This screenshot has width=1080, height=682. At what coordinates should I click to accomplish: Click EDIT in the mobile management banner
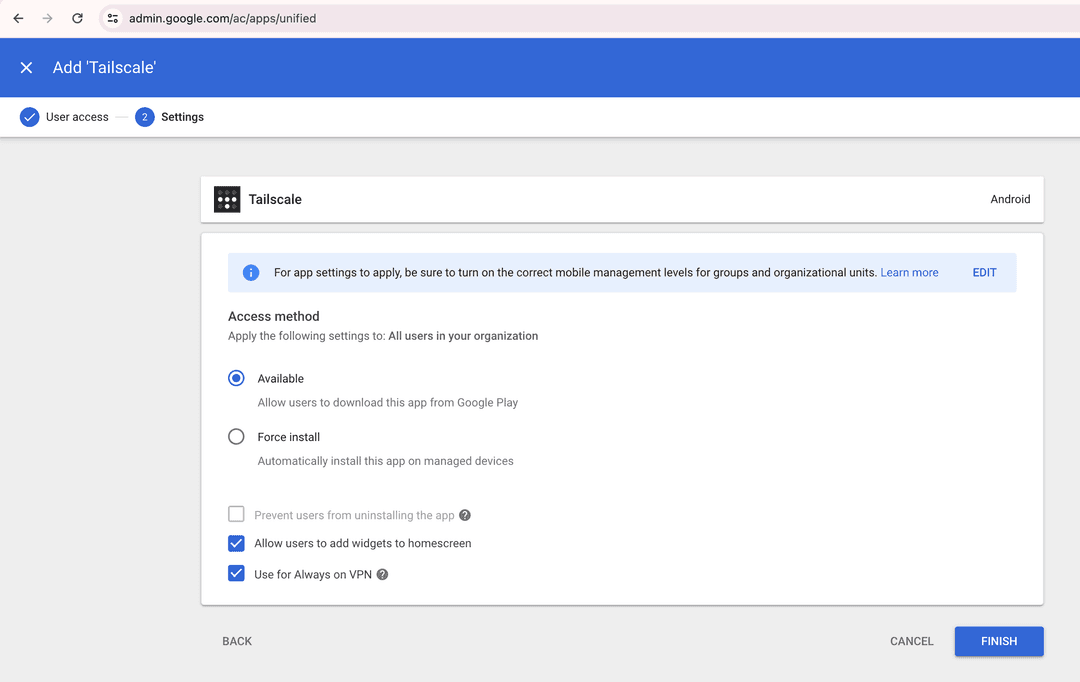(x=984, y=272)
